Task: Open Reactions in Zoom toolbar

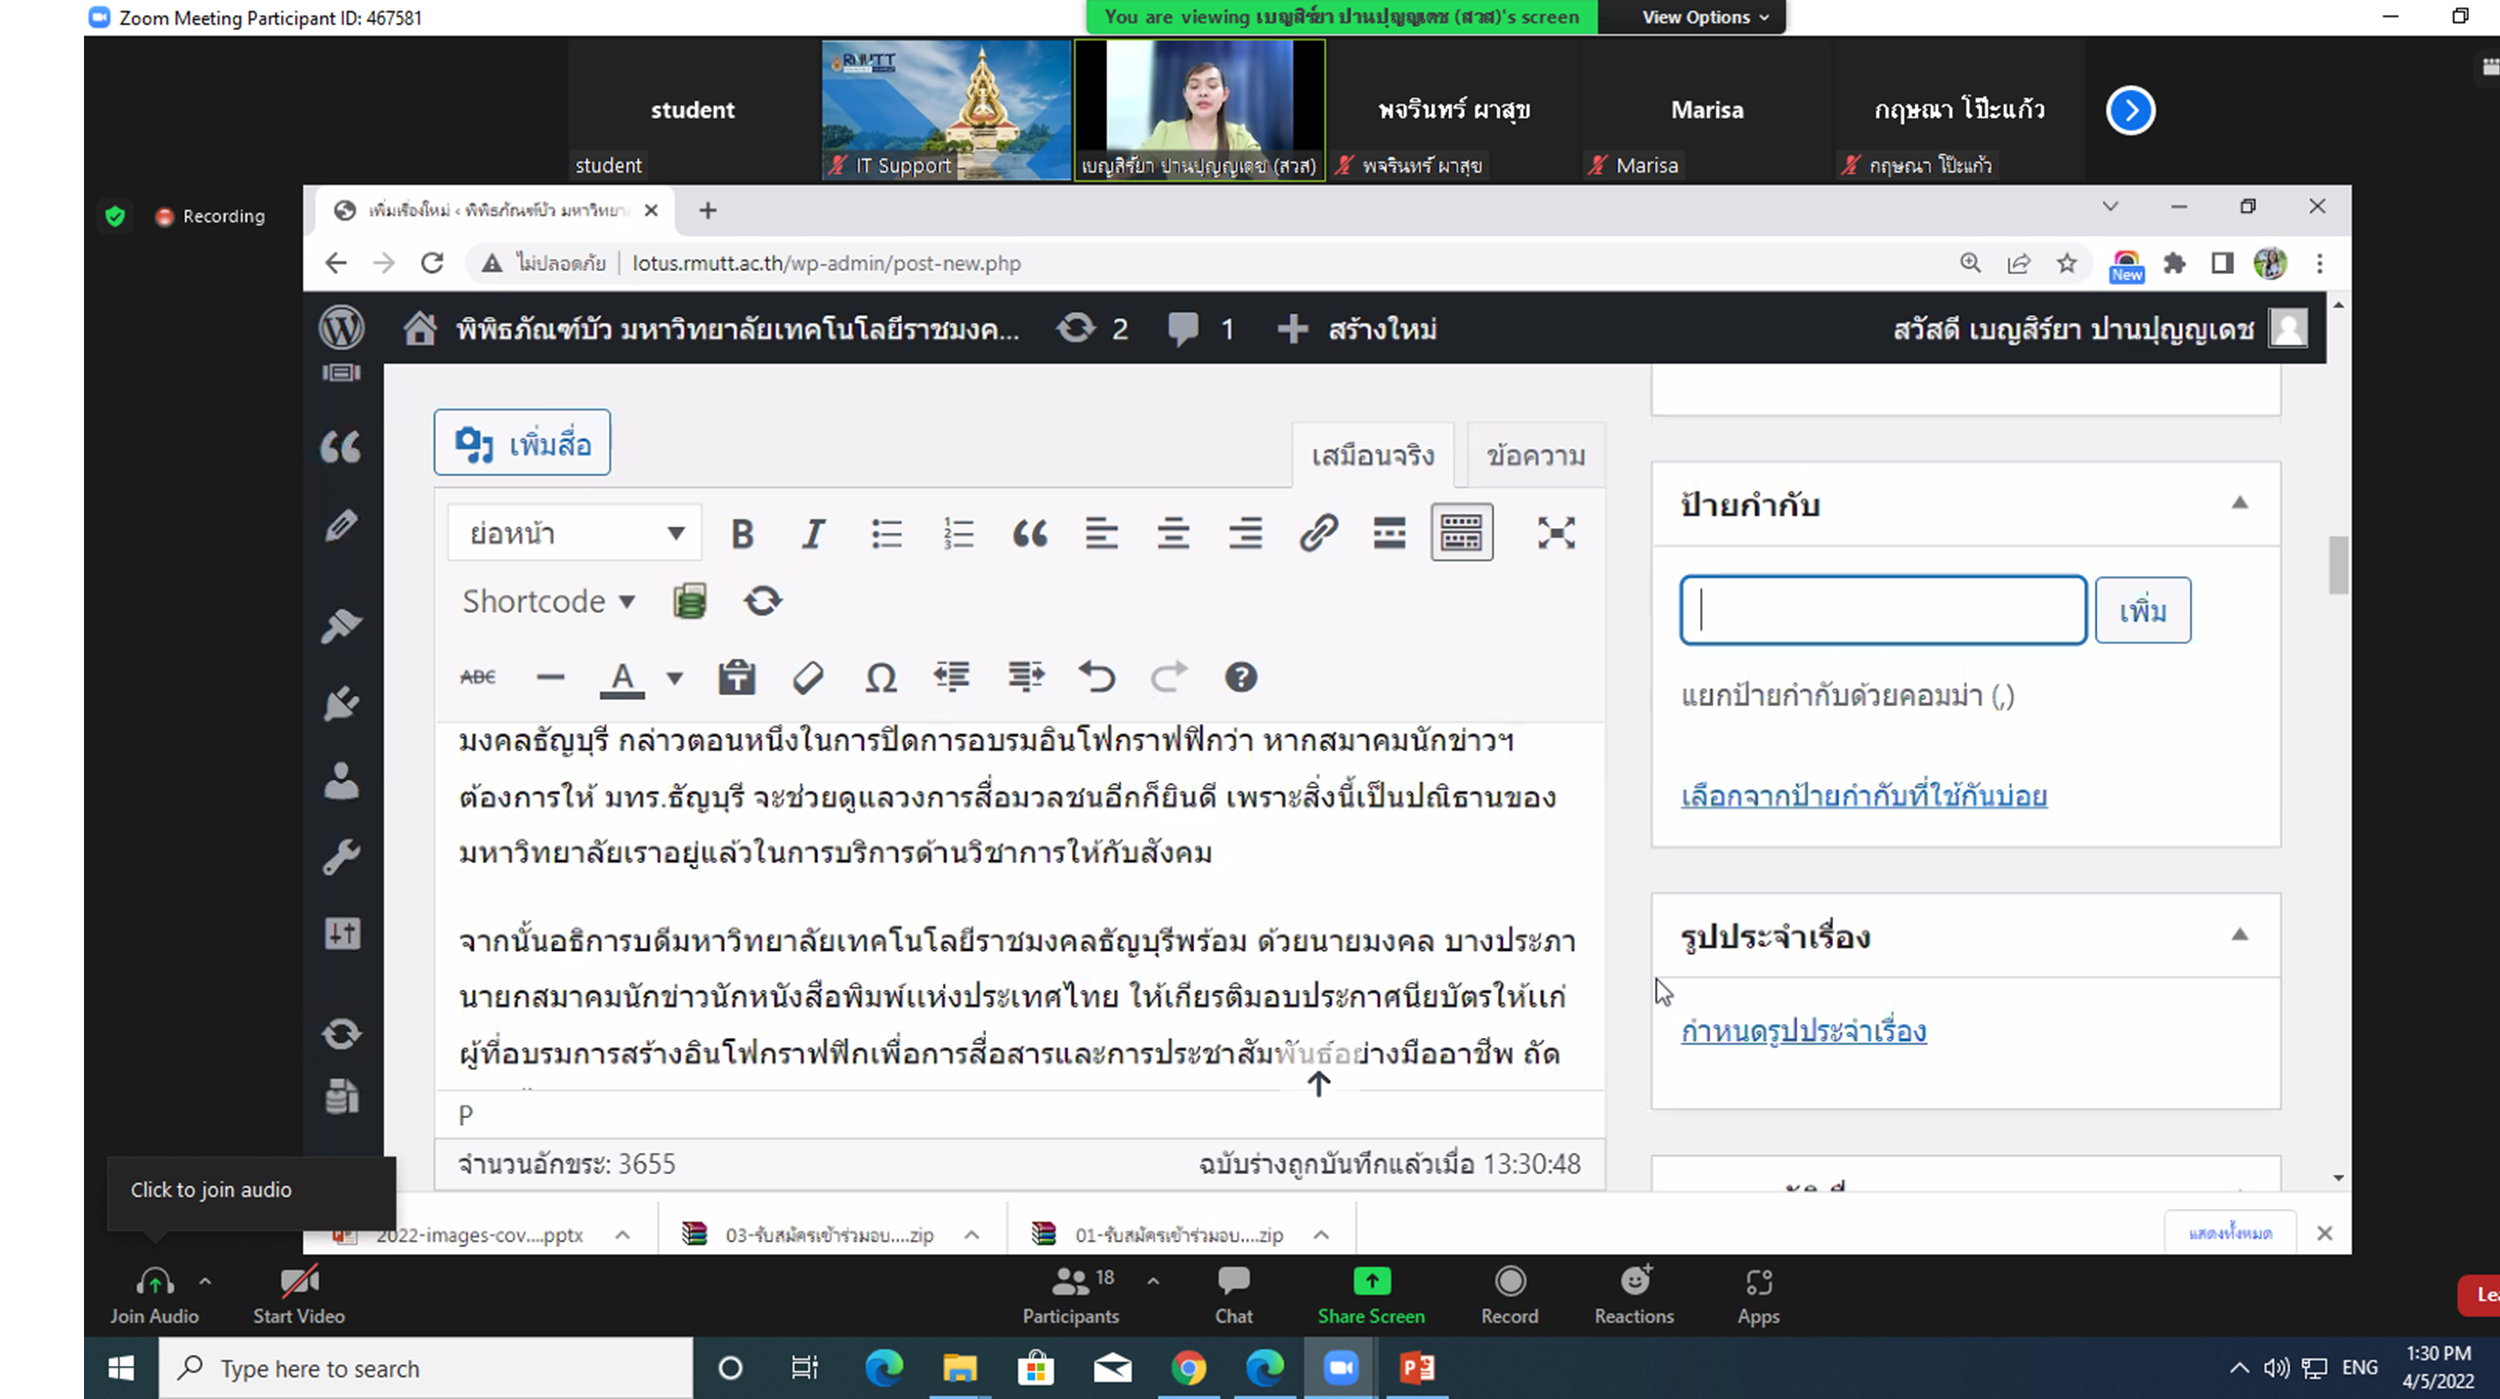Action: [x=1634, y=1296]
